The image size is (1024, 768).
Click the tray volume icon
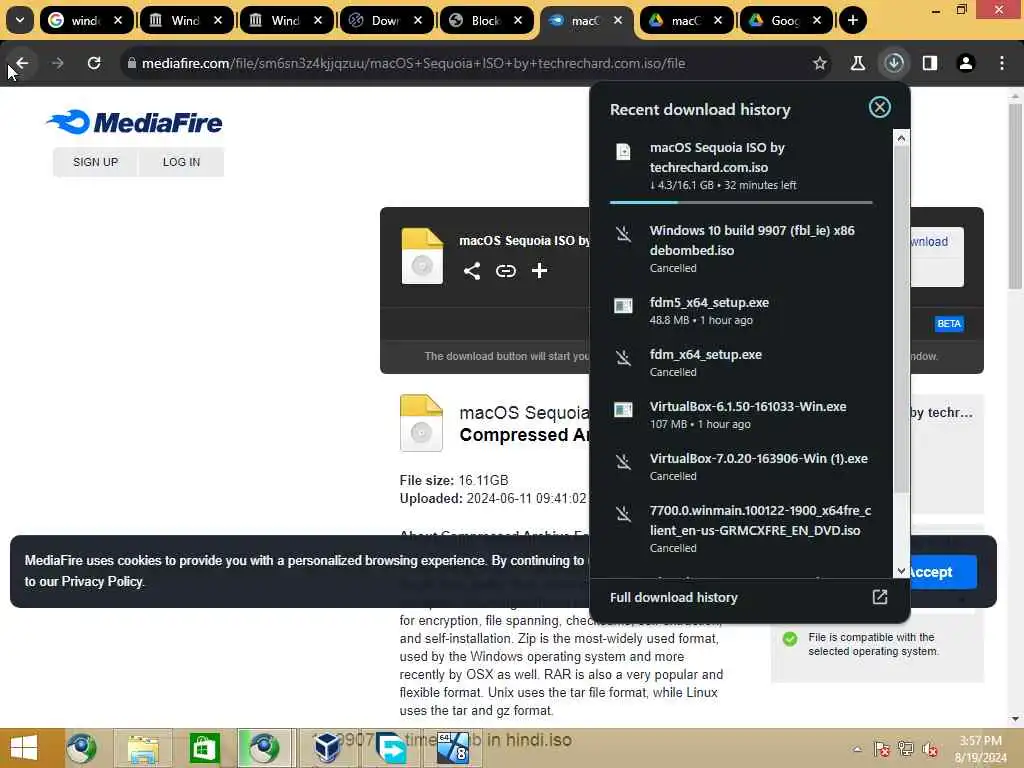click(x=929, y=749)
